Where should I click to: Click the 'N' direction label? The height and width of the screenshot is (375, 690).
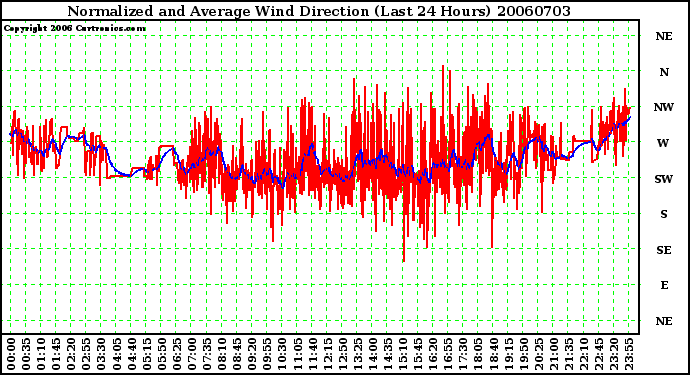point(664,72)
